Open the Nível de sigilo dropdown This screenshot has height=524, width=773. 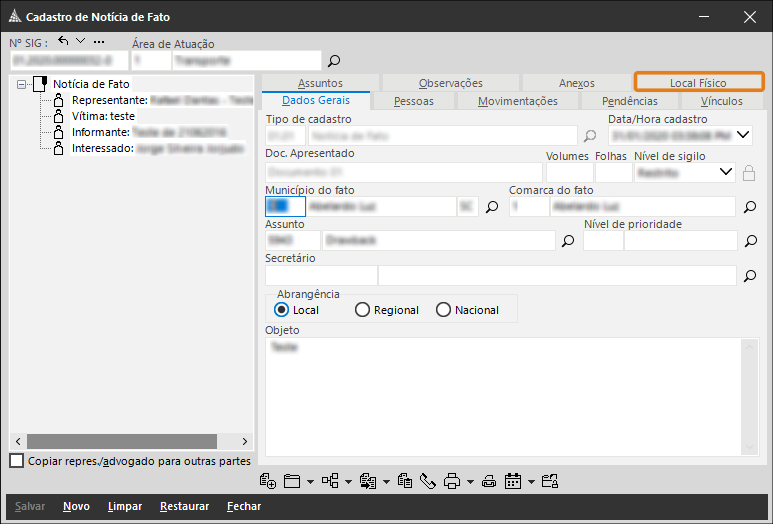coord(725,173)
